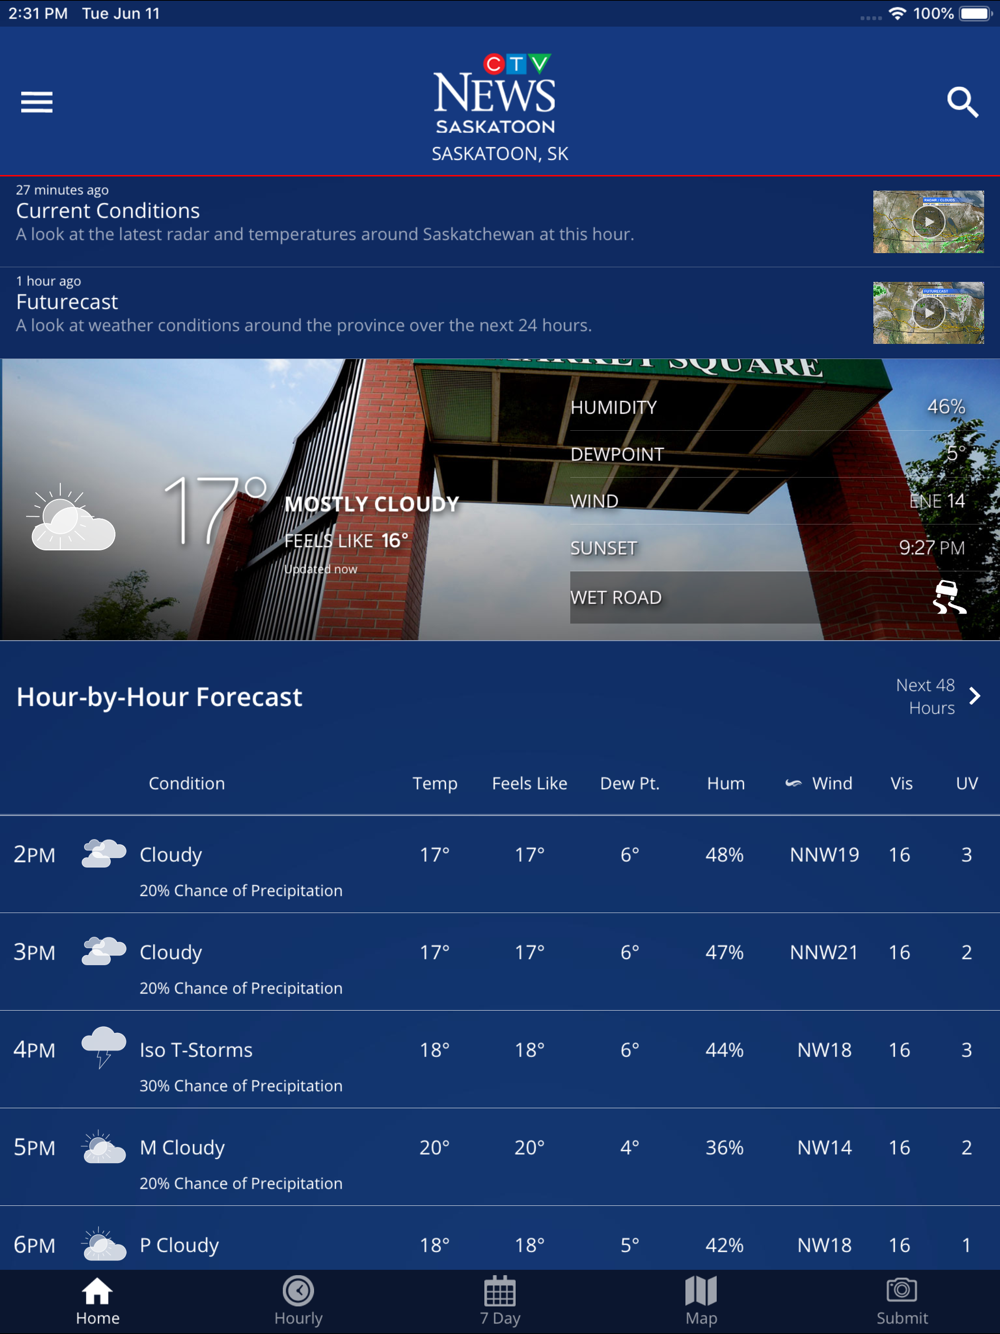Screen dimensions: 1000x1334
Task: Tap the Vis column header
Action: tap(902, 783)
